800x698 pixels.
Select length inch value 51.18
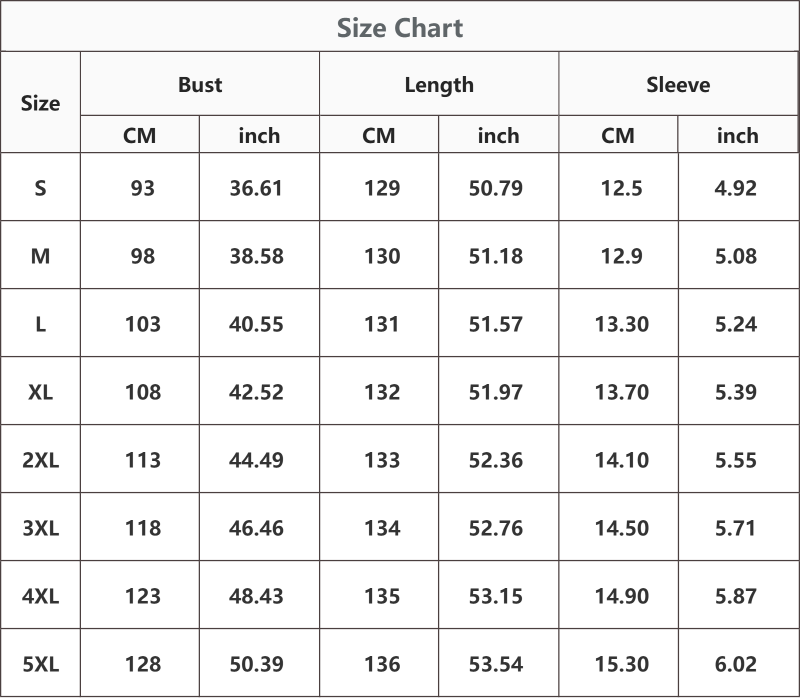click(496, 256)
